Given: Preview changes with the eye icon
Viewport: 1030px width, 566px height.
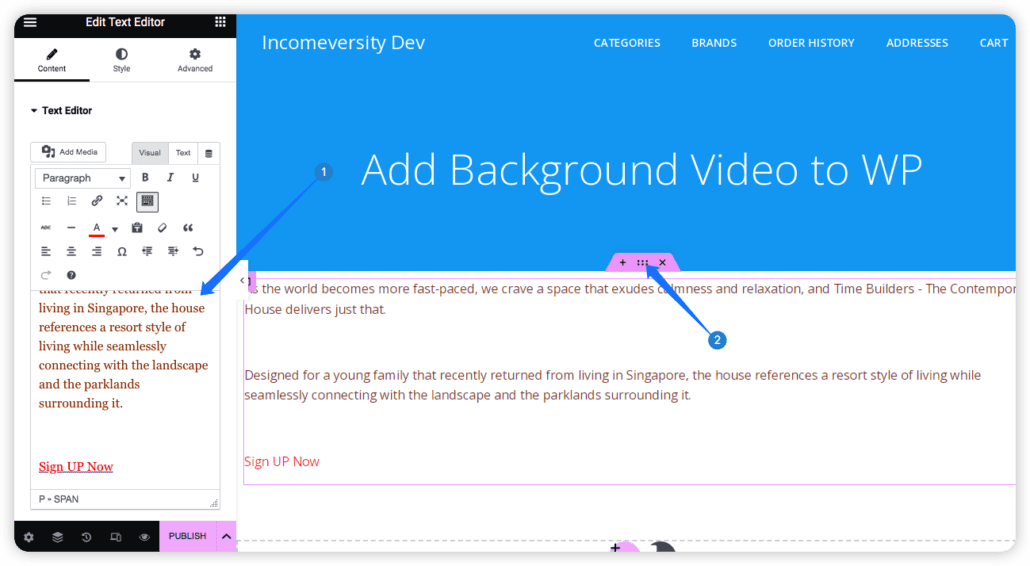Looking at the screenshot, I should 144,537.
